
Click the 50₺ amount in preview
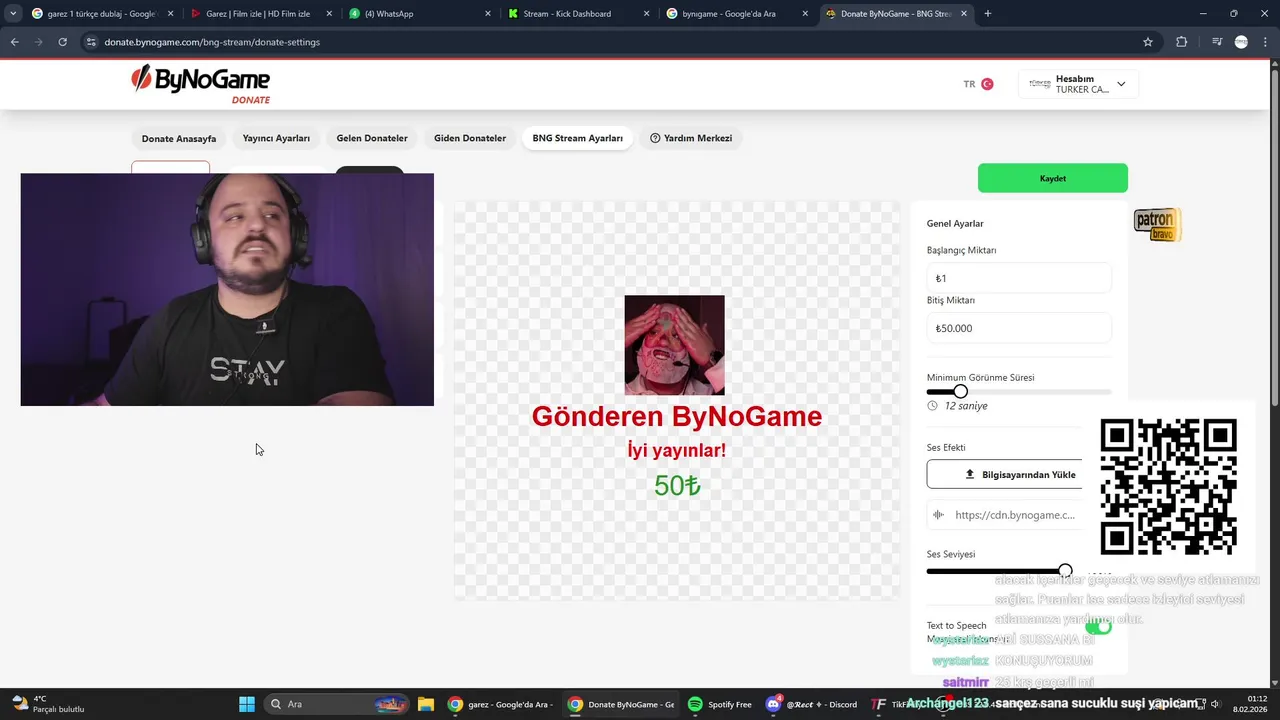point(677,486)
